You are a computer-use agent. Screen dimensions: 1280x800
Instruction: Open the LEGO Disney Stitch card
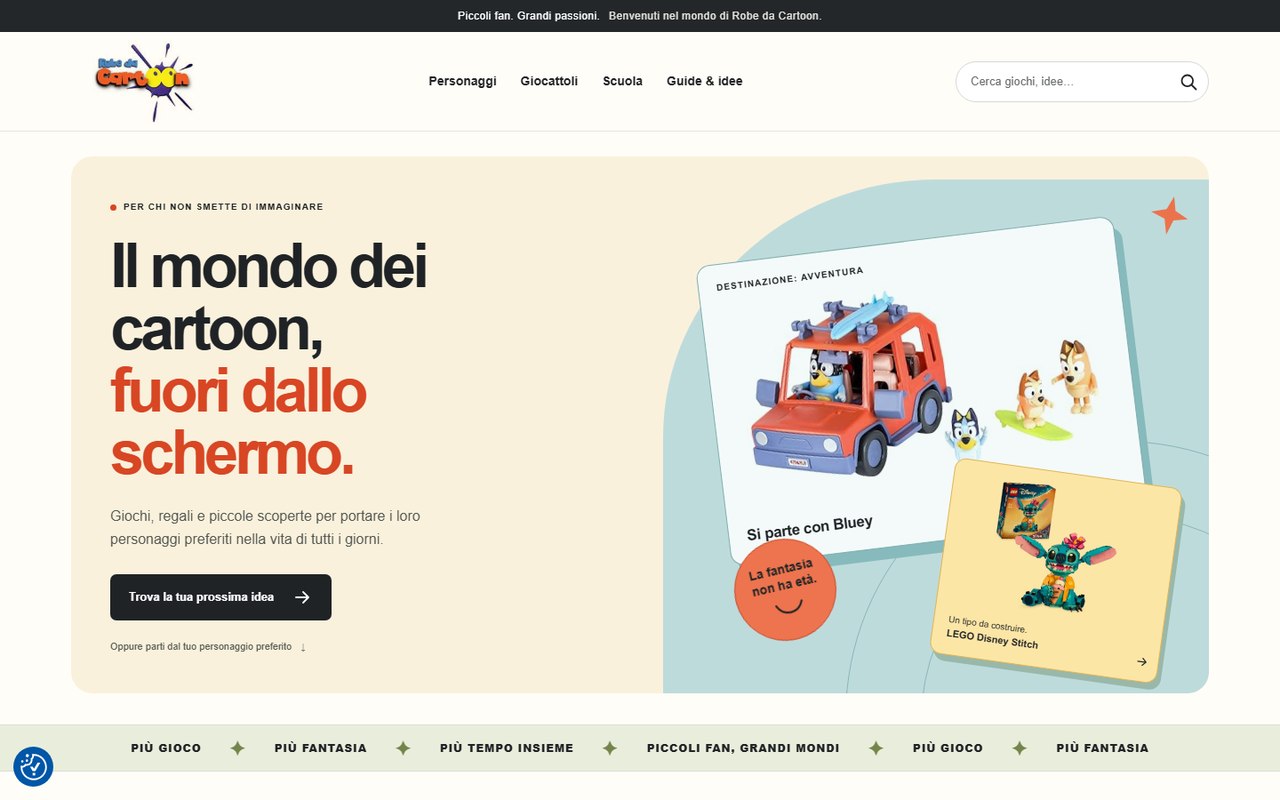click(1056, 571)
